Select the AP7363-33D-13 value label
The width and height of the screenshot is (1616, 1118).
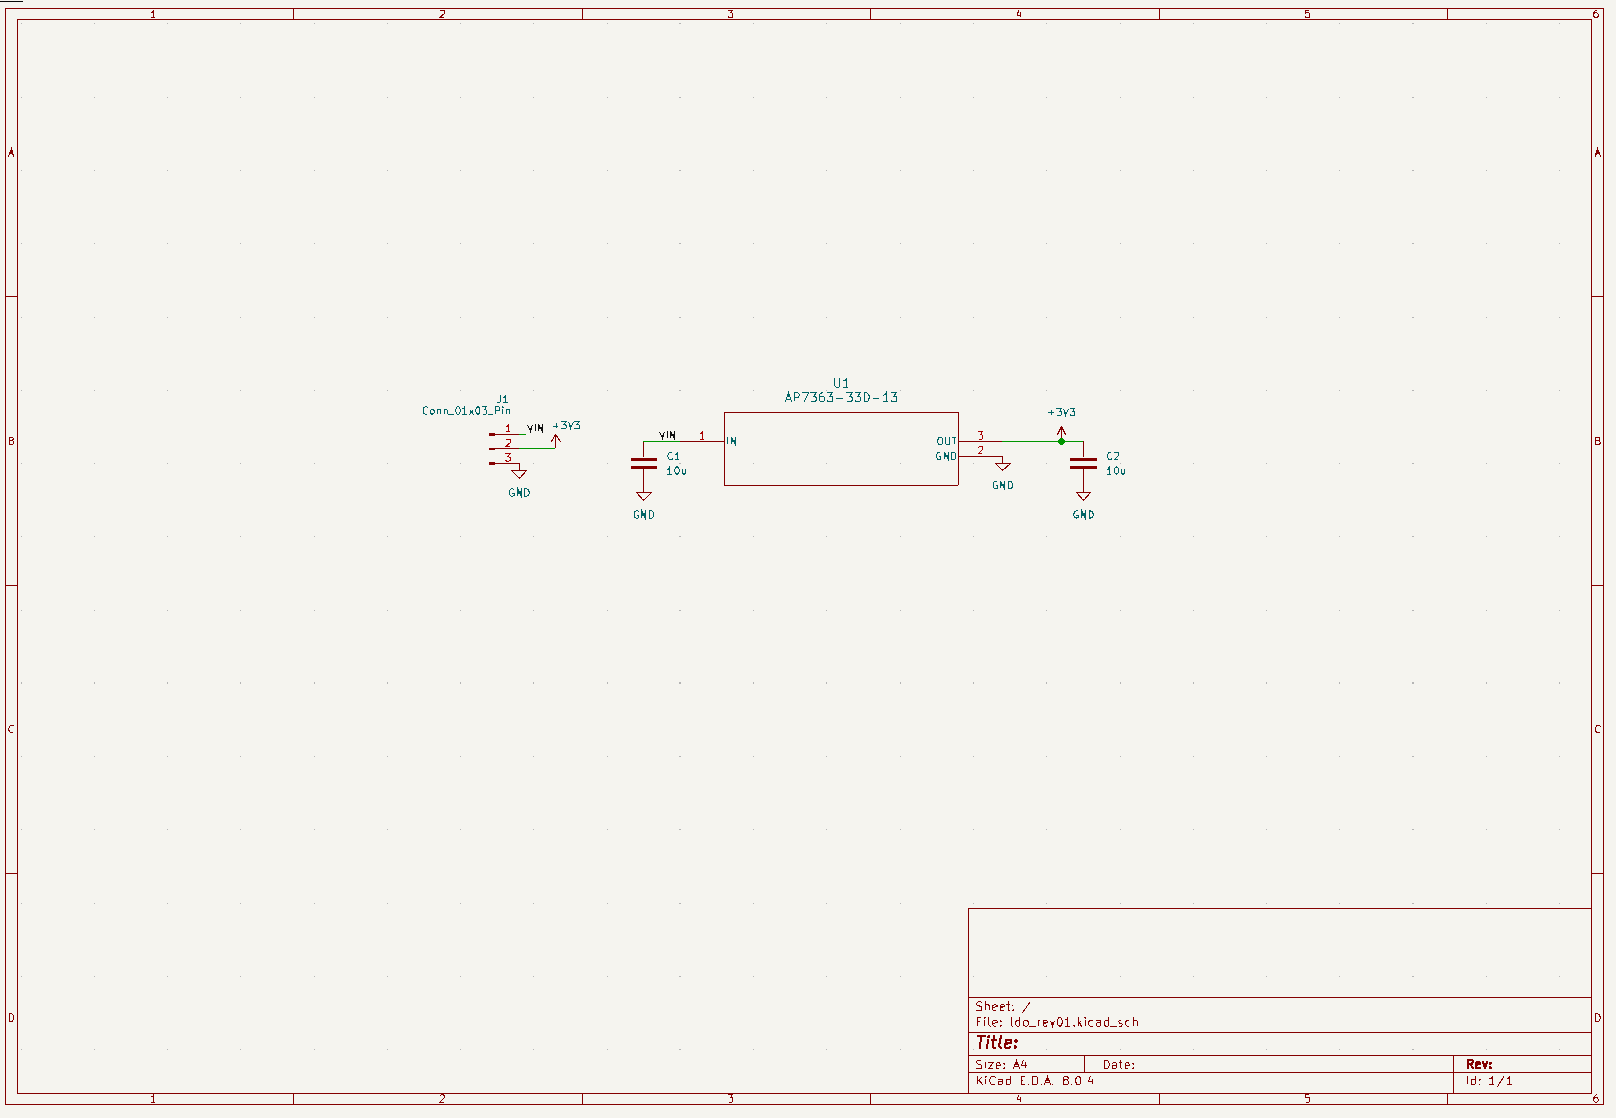coord(841,397)
